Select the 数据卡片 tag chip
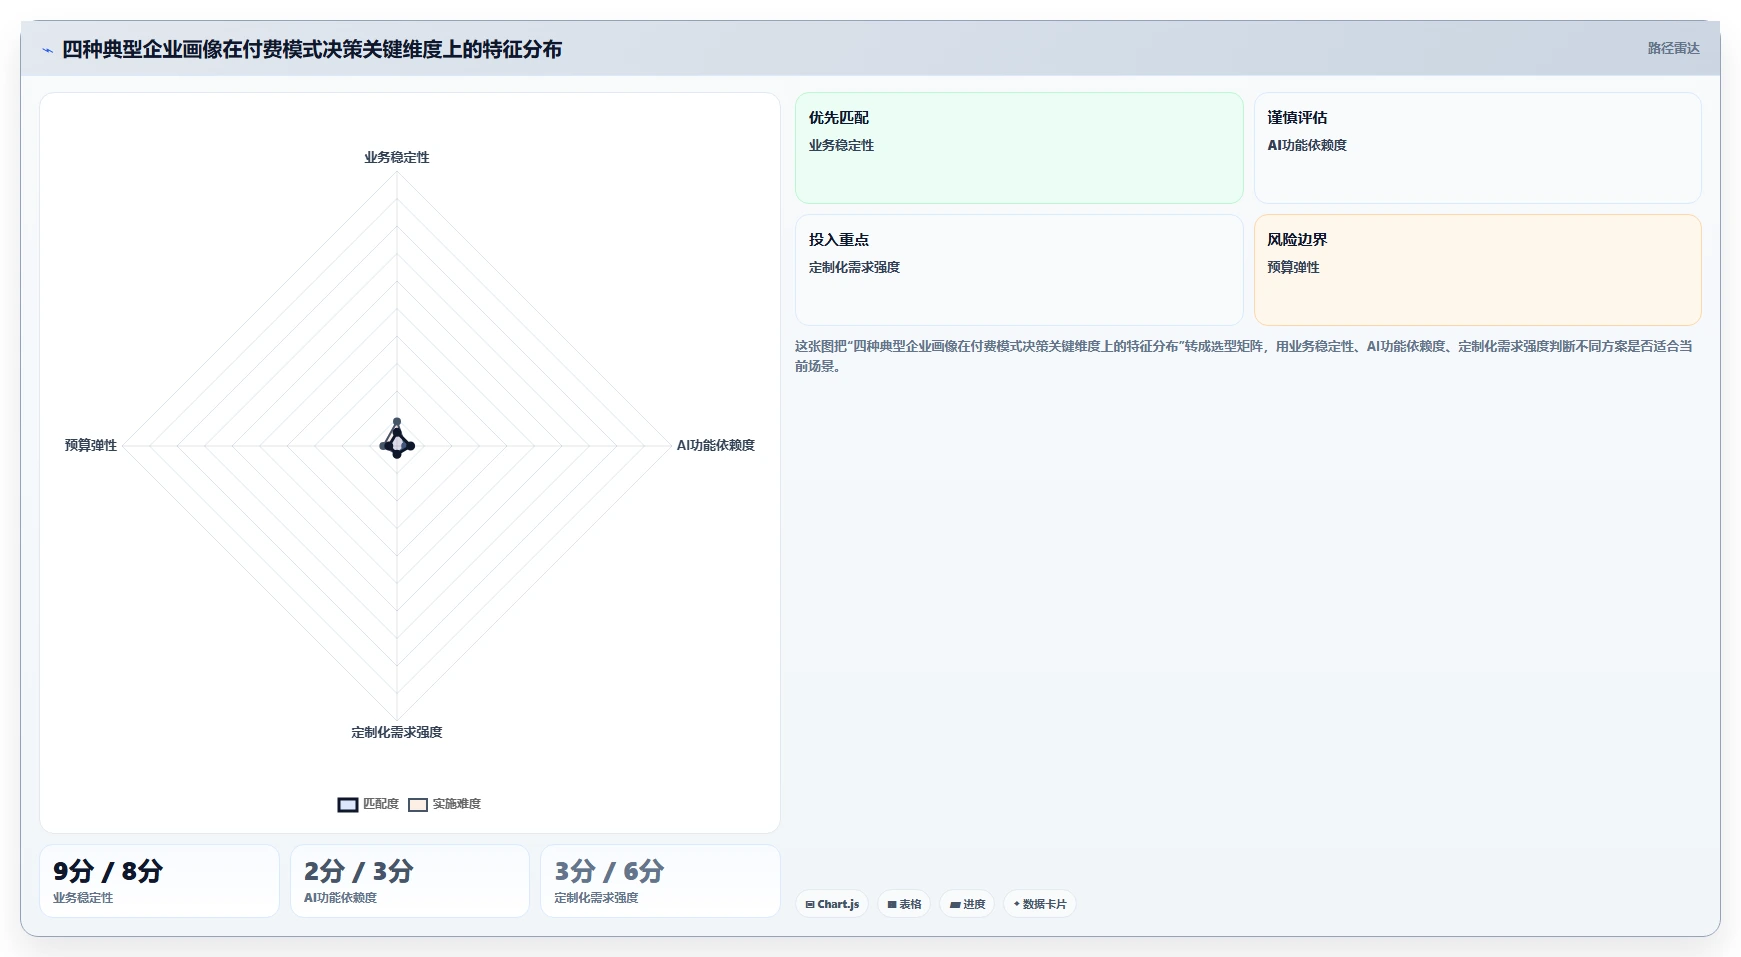The height and width of the screenshot is (957, 1741). coord(1040,904)
